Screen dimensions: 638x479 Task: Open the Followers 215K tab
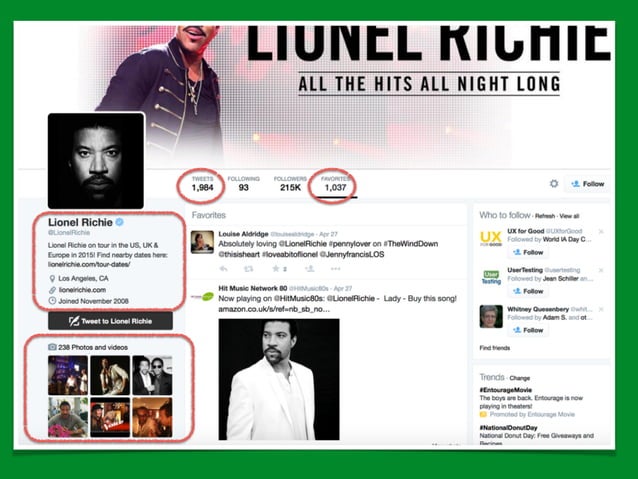click(290, 184)
